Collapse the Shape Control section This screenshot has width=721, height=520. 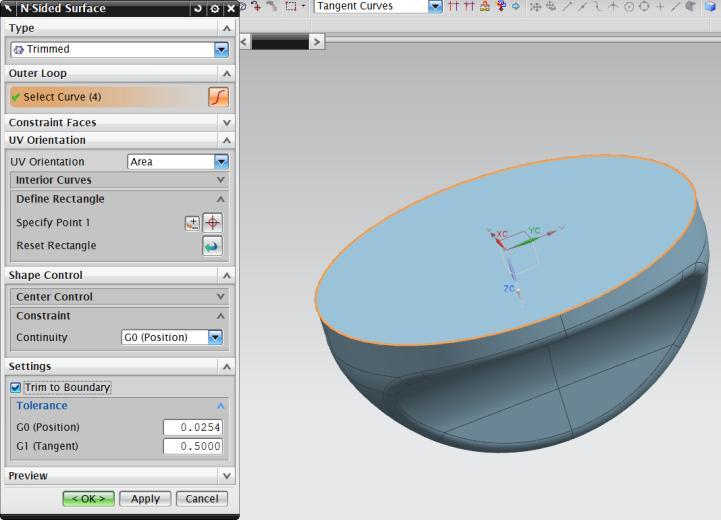click(226, 275)
